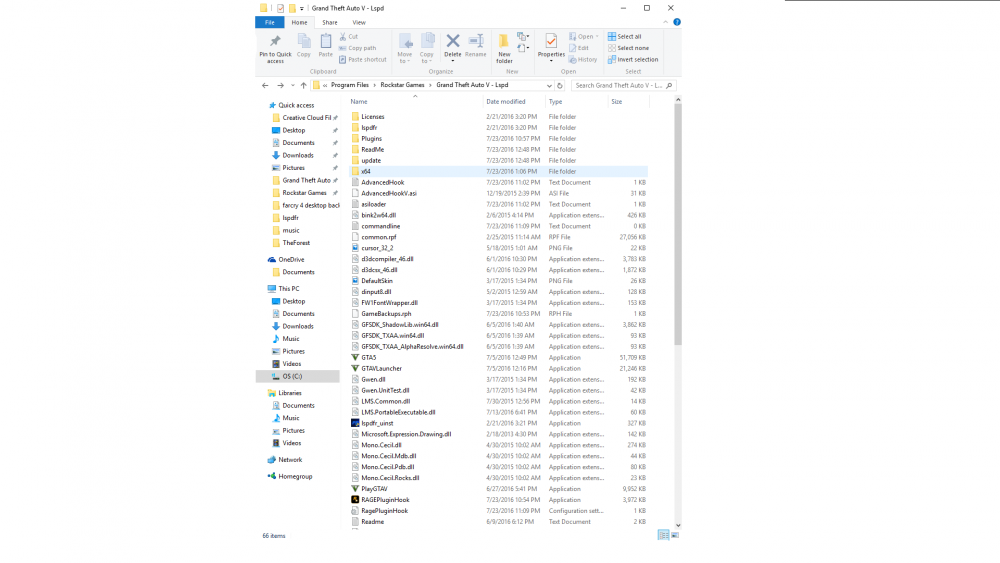Switch to the Share tab

[330, 22]
